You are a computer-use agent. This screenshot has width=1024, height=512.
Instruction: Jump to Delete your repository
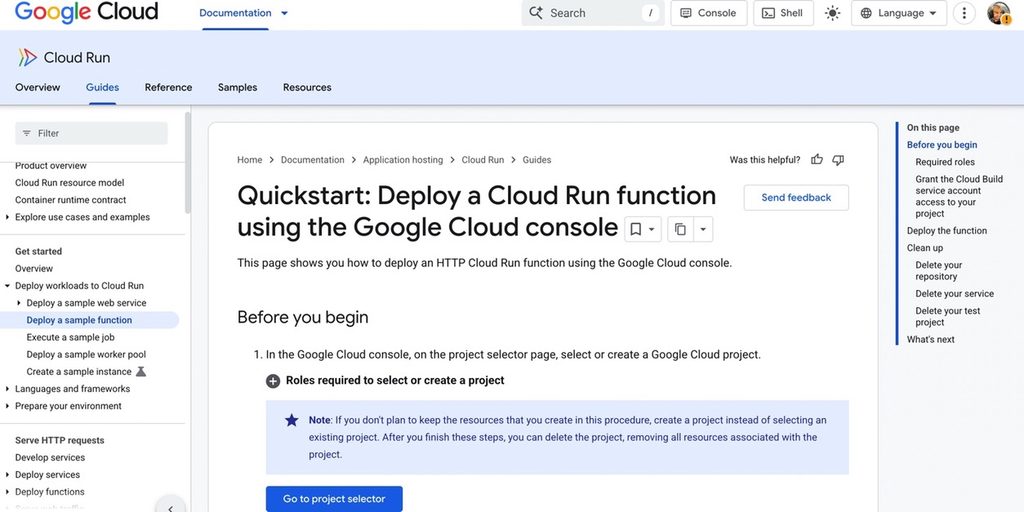938,271
